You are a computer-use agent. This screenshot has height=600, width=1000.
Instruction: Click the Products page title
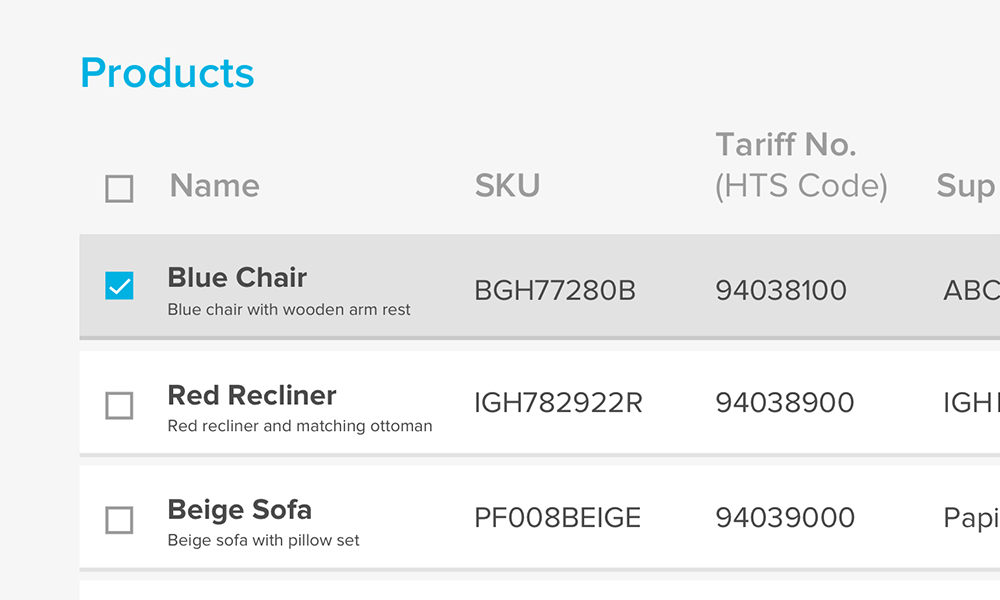(167, 73)
